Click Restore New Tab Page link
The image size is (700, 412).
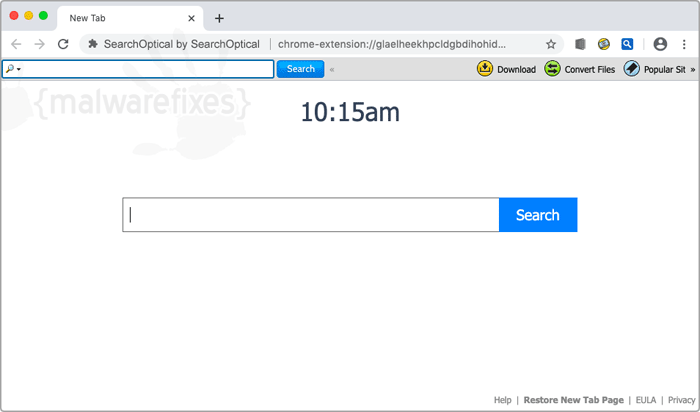click(x=573, y=400)
